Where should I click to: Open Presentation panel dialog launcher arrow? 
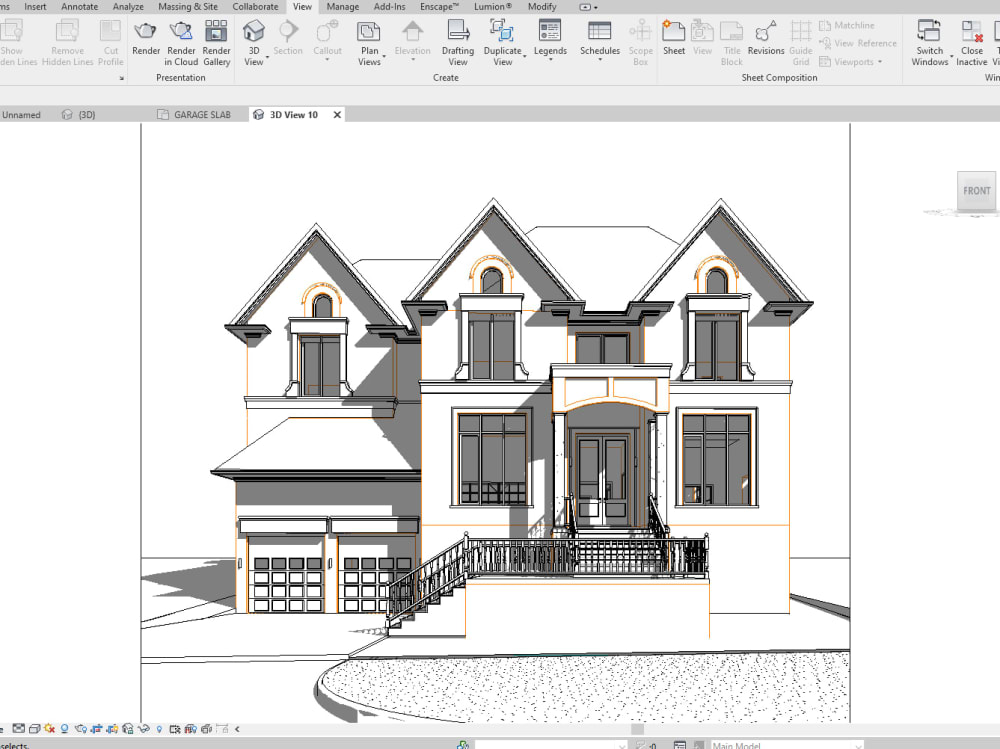point(122,78)
